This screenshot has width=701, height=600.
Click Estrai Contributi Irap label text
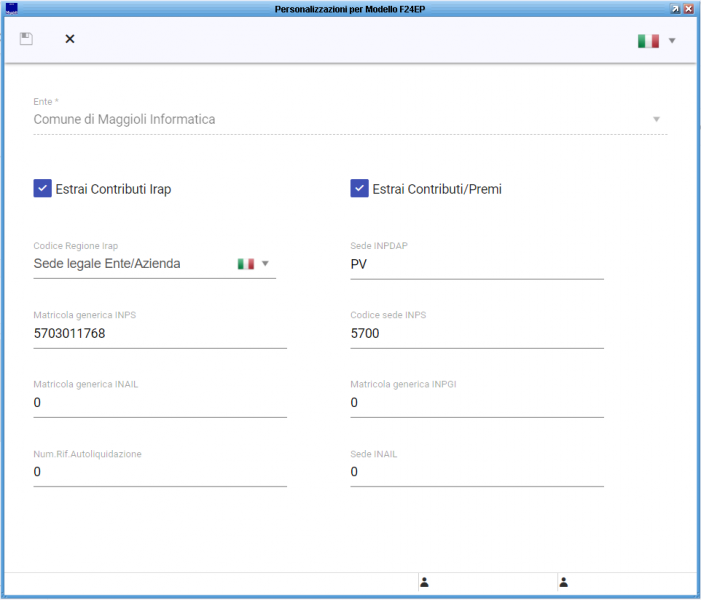113,189
